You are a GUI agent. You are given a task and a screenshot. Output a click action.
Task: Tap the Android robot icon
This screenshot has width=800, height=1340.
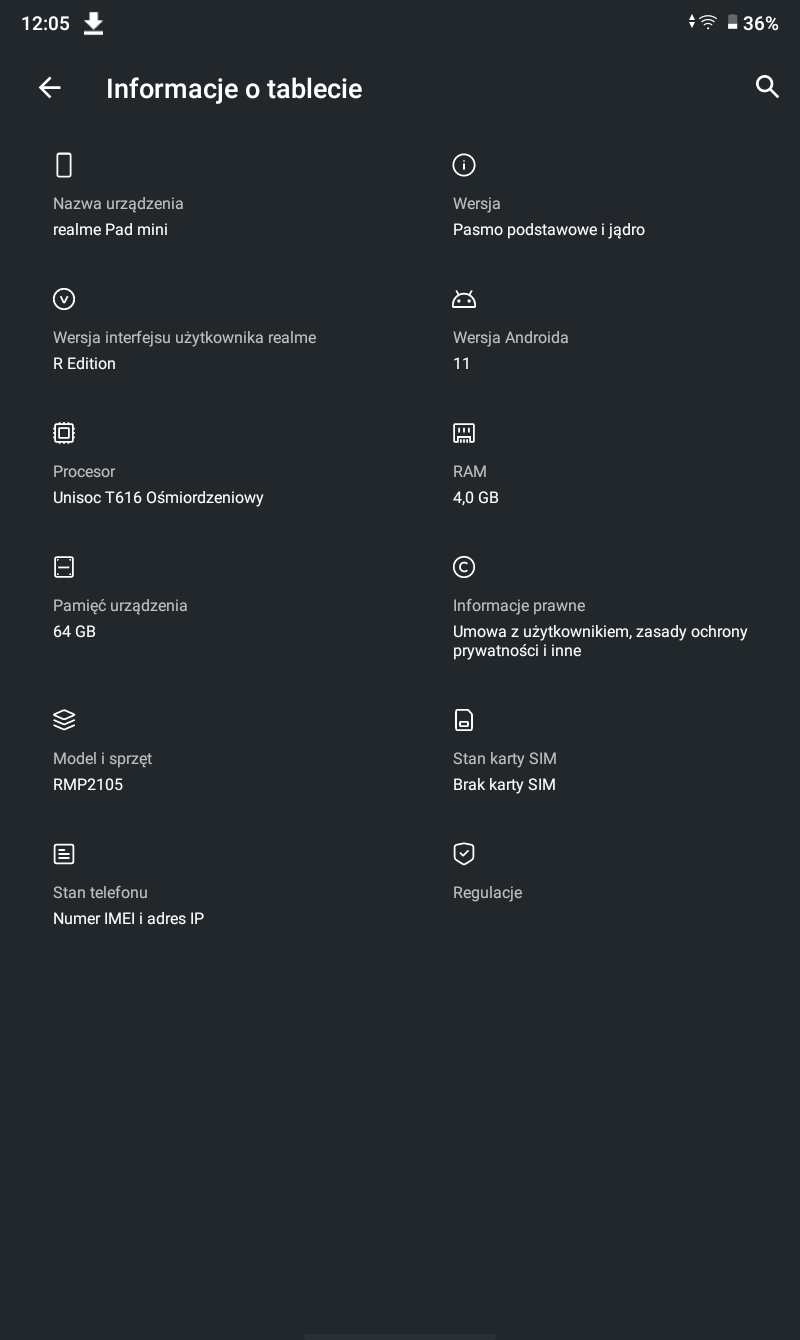[464, 299]
